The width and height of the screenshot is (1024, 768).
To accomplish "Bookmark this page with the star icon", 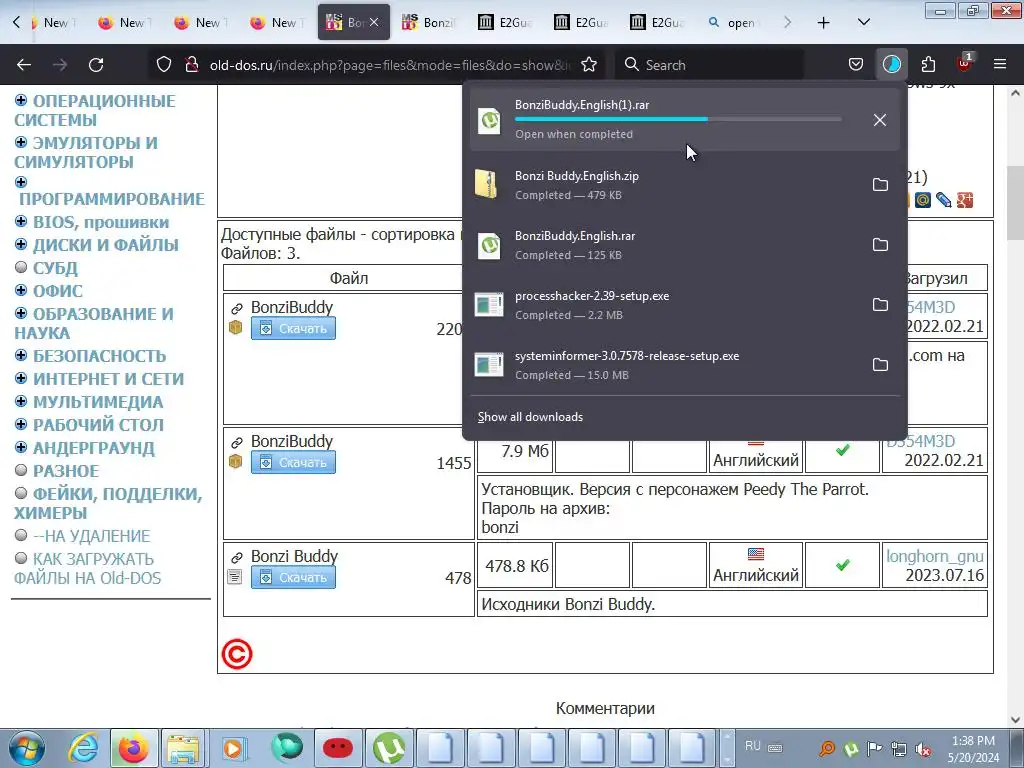I will tap(588, 65).
